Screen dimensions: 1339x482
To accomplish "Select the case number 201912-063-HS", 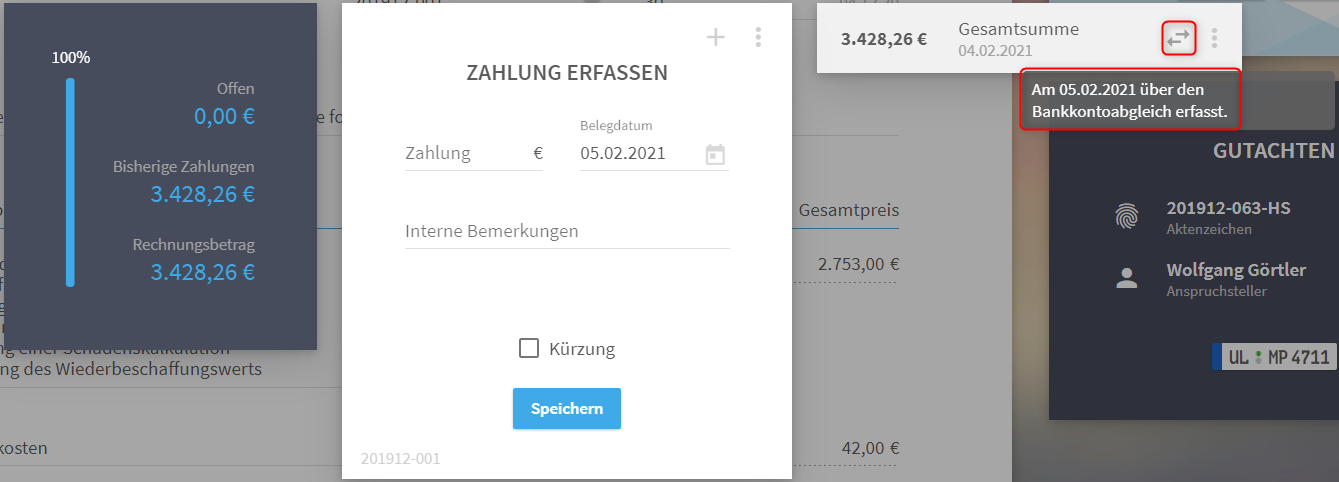I will pos(1228,208).
